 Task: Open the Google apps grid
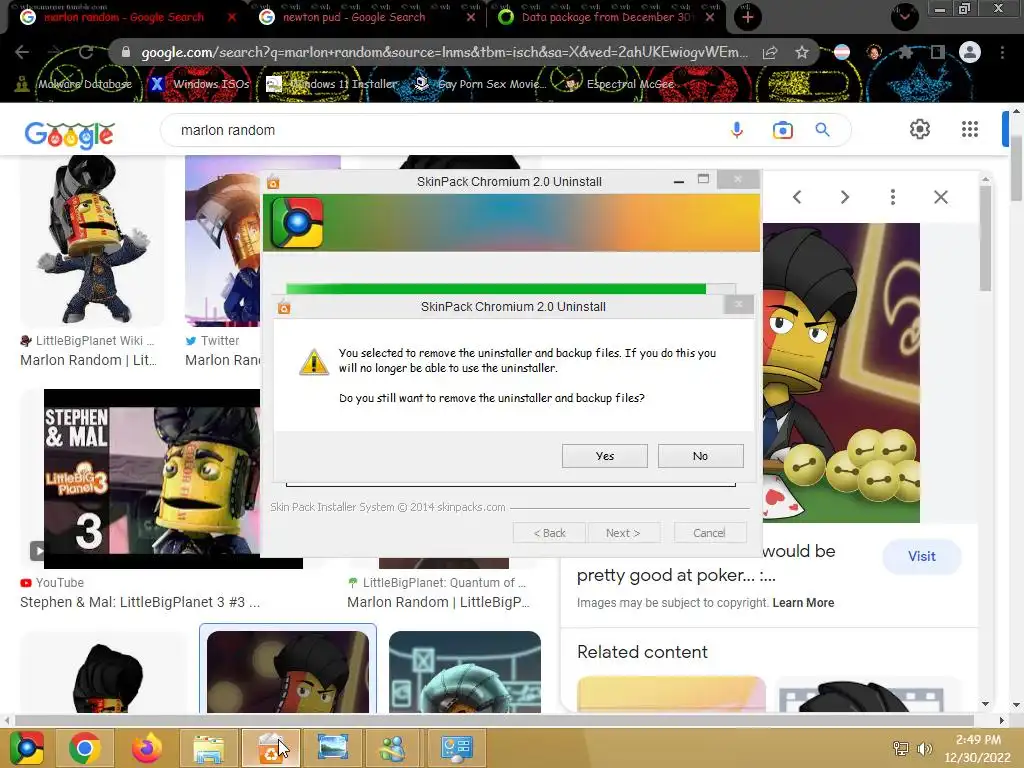tap(970, 129)
